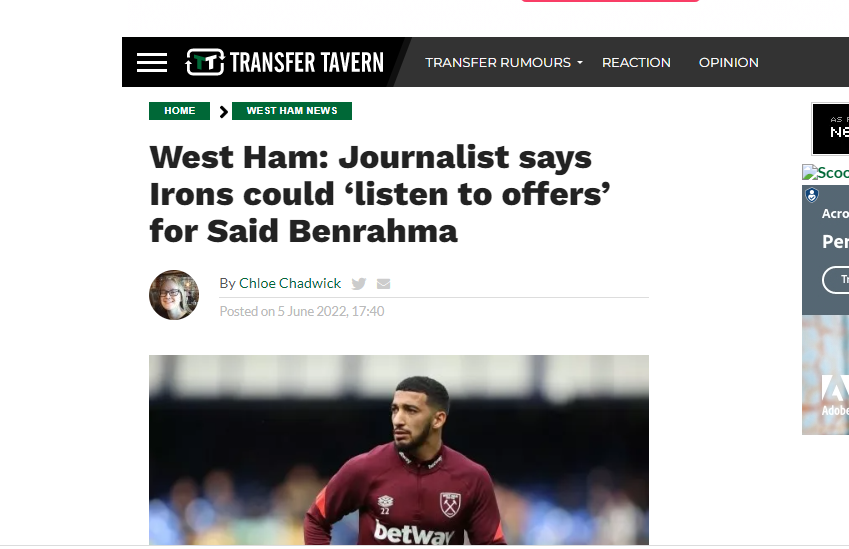849x549 pixels.
Task: Click the Said Benrahma article image
Action: (x=398, y=450)
